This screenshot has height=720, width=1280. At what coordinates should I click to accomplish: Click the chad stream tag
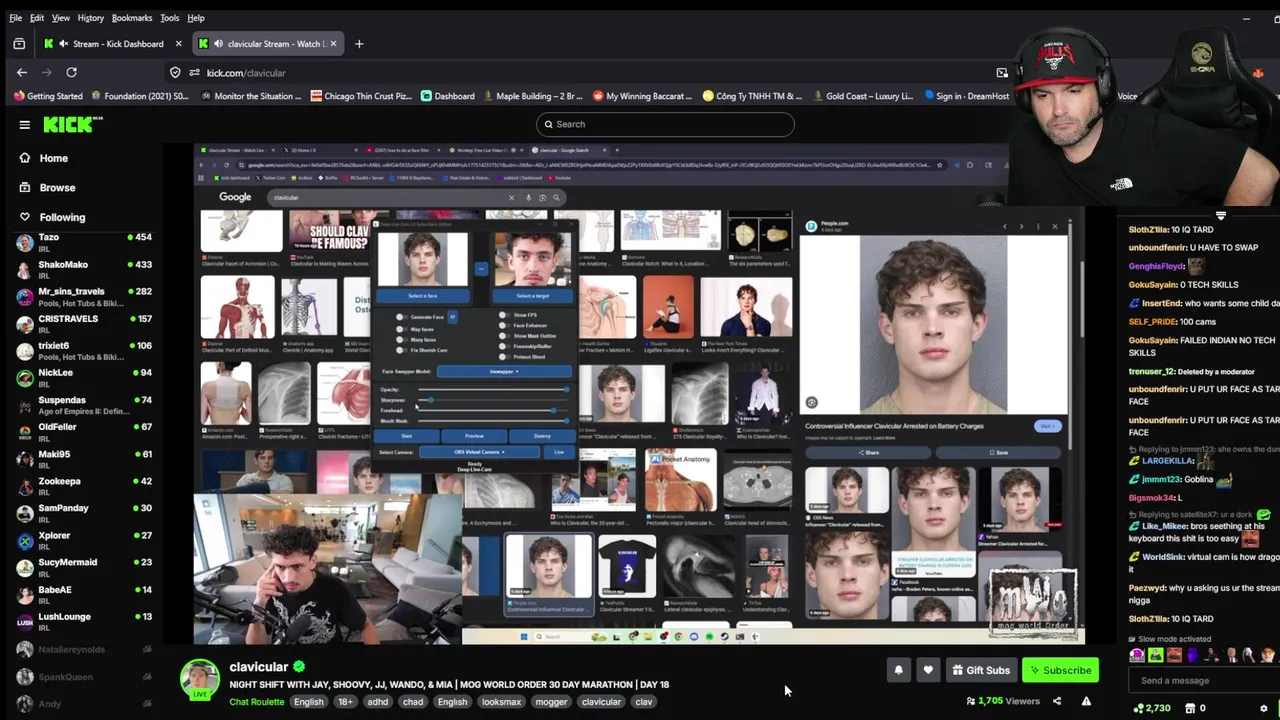click(413, 702)
